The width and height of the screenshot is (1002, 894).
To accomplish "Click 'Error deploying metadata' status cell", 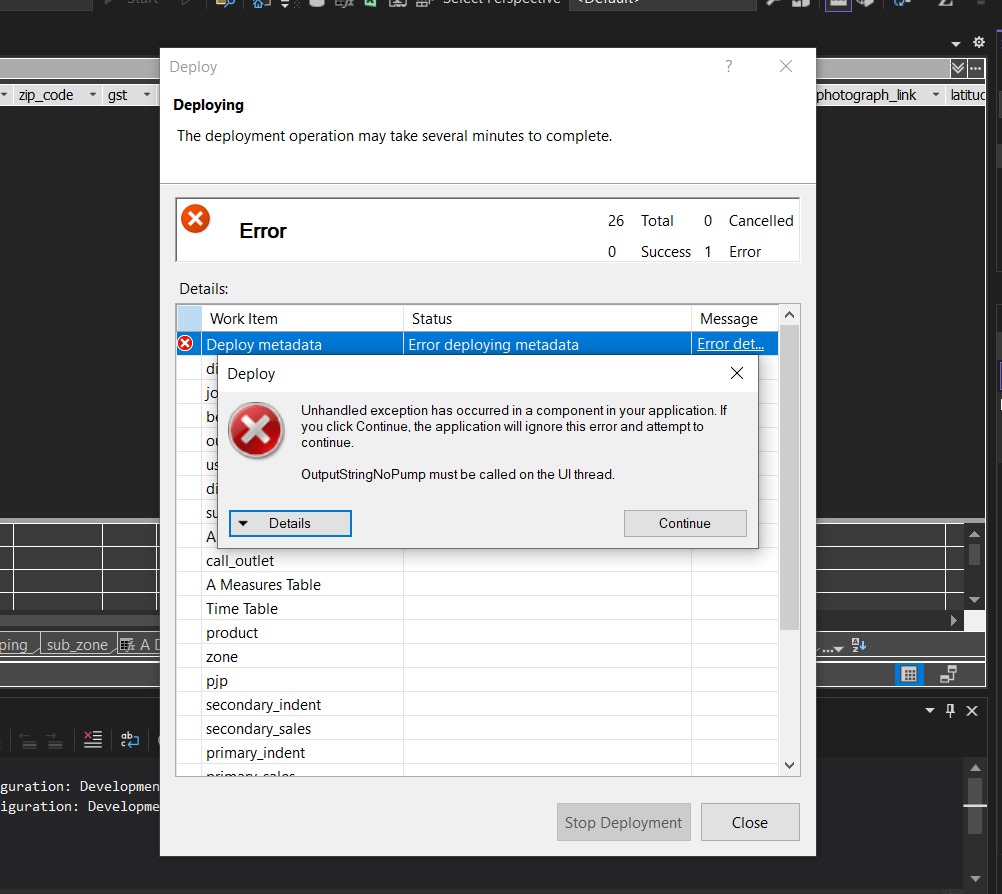I will pyautogui.click(x=547, y=344).
